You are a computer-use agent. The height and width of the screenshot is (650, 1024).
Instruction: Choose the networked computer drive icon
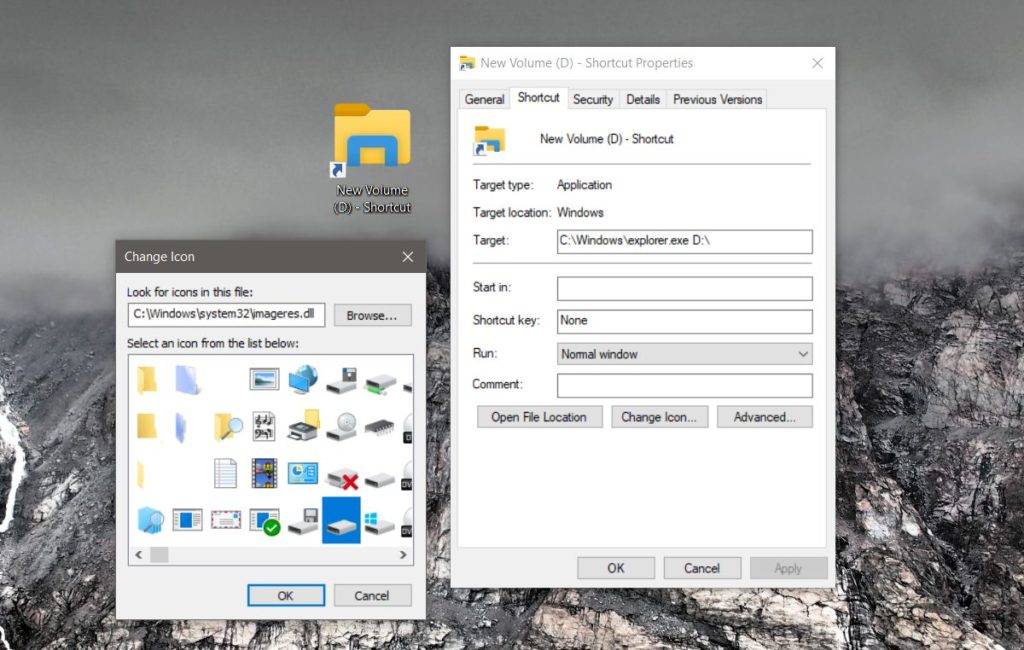pyautogui.click(x=303, y=379)
